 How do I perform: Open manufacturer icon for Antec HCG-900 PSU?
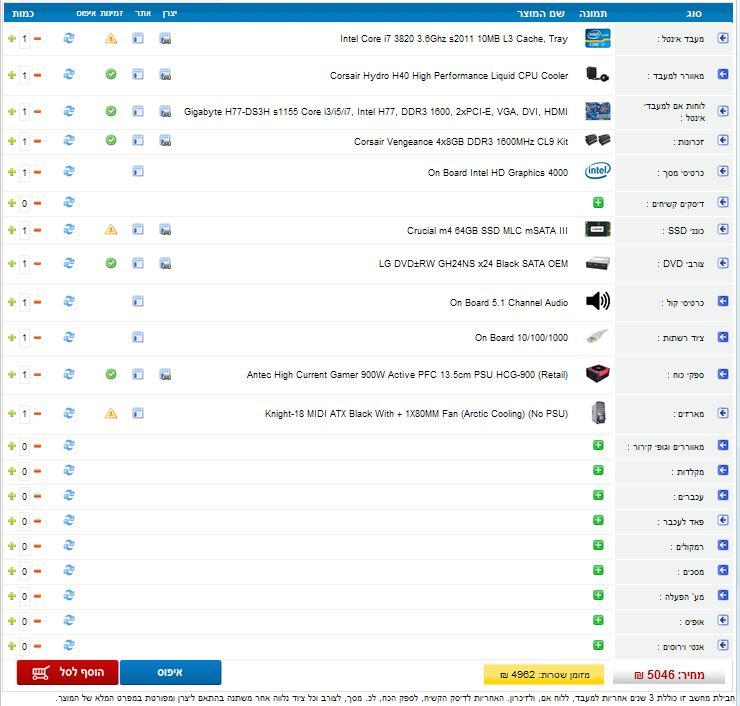click(165, 375)
